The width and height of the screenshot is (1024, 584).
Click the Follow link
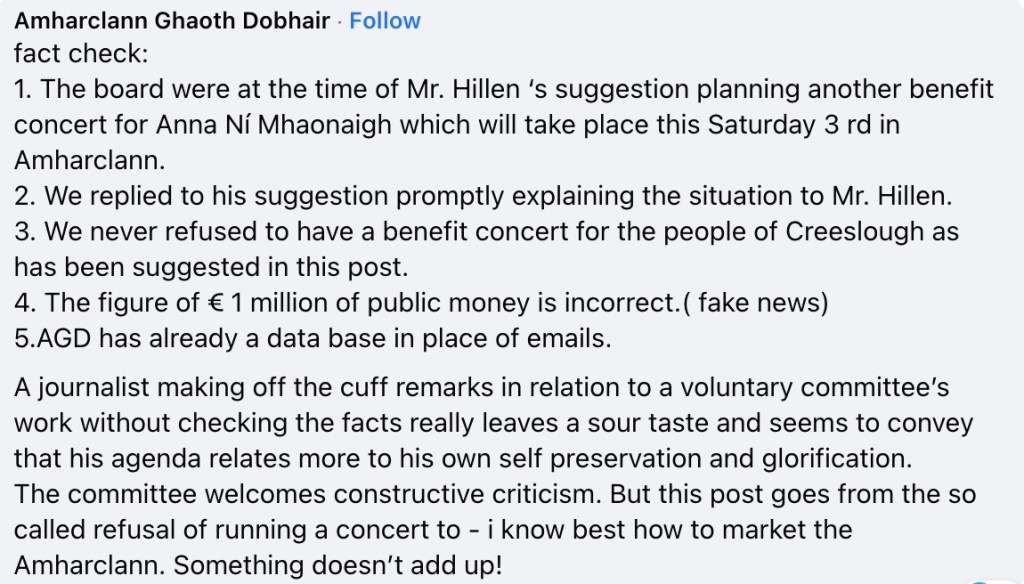coord(385,21)
